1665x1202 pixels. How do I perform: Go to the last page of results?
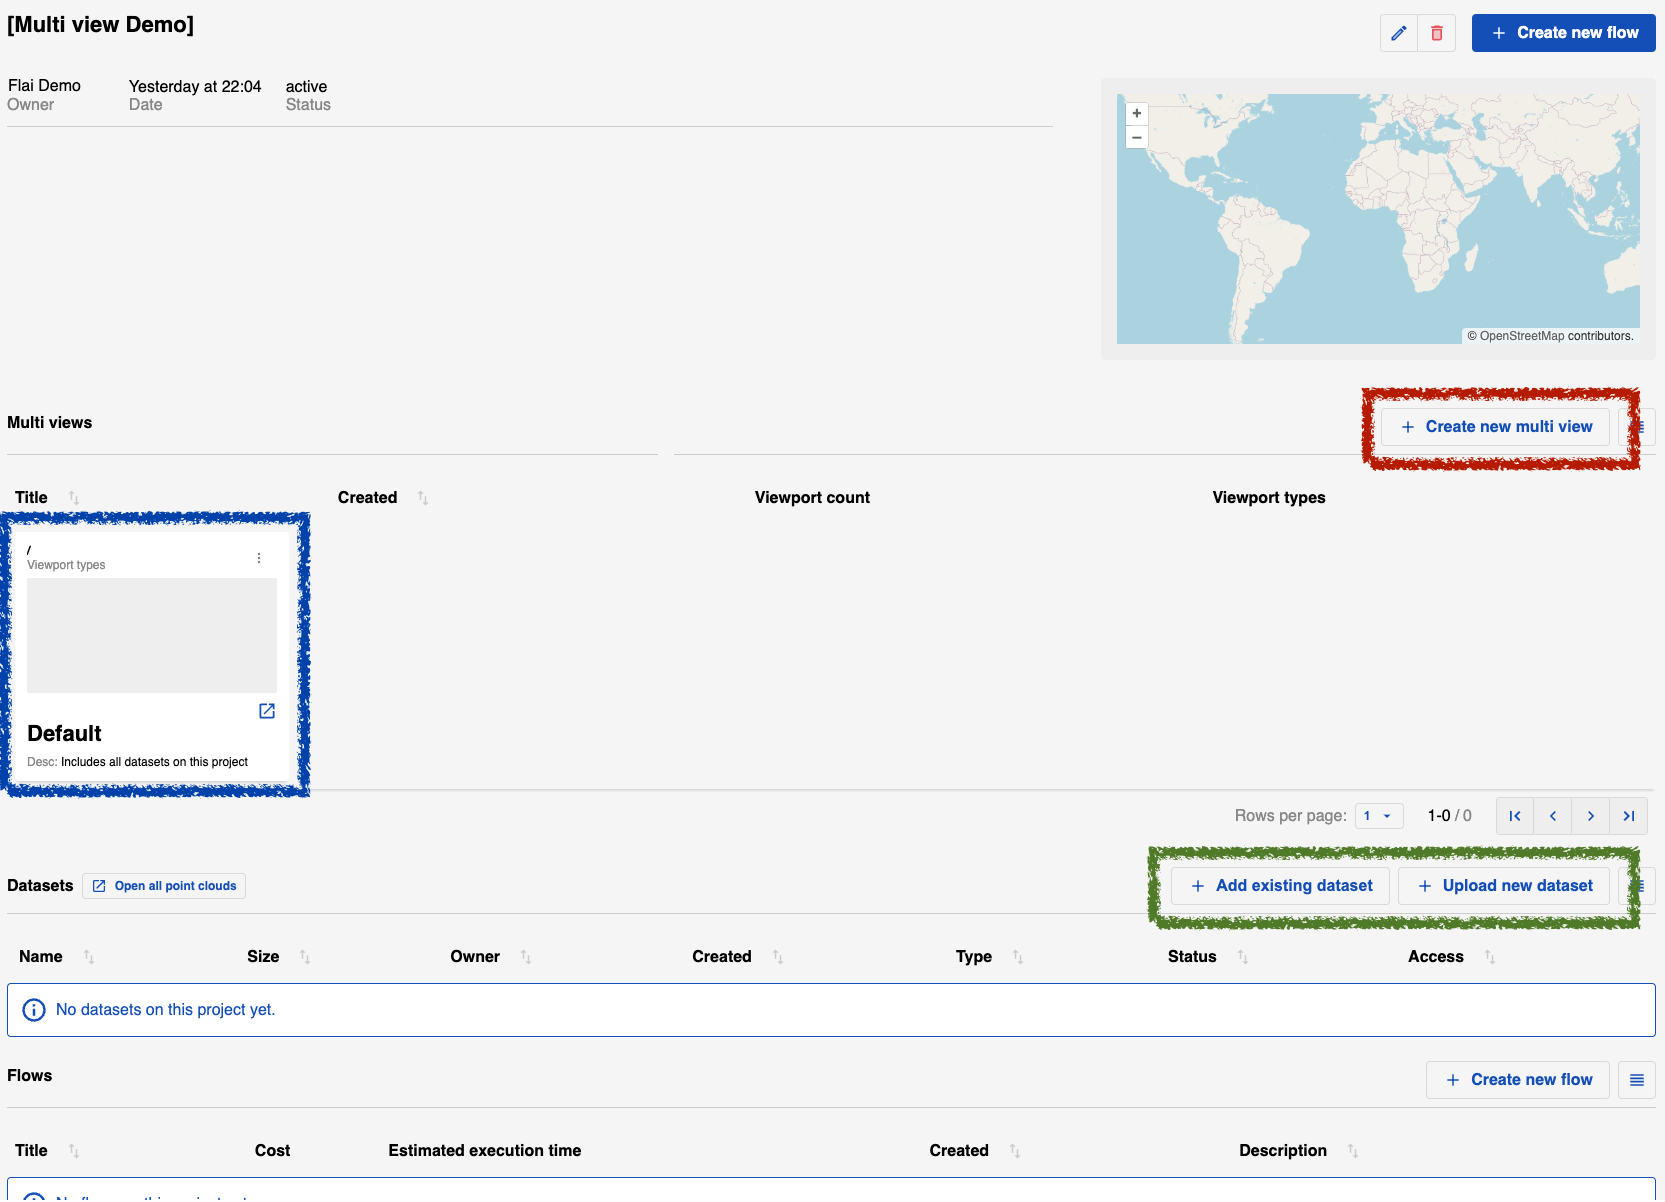point(1629,816)
